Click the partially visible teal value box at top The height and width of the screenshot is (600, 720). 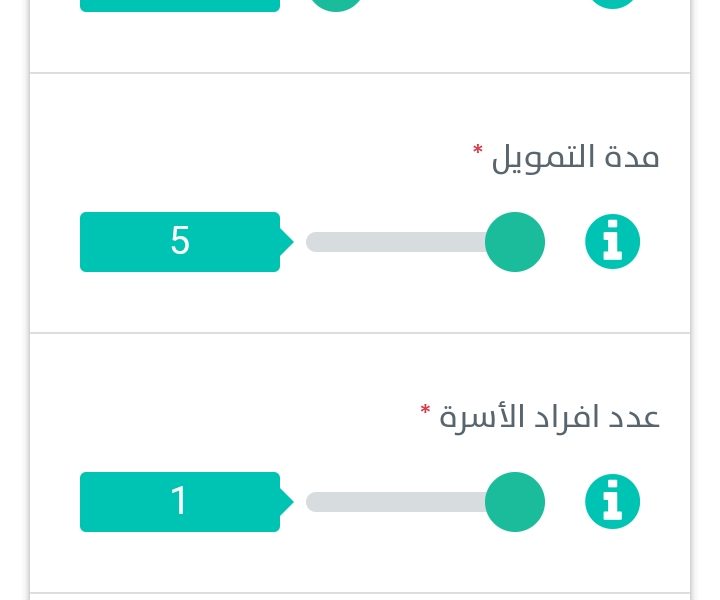coord(180,6)
